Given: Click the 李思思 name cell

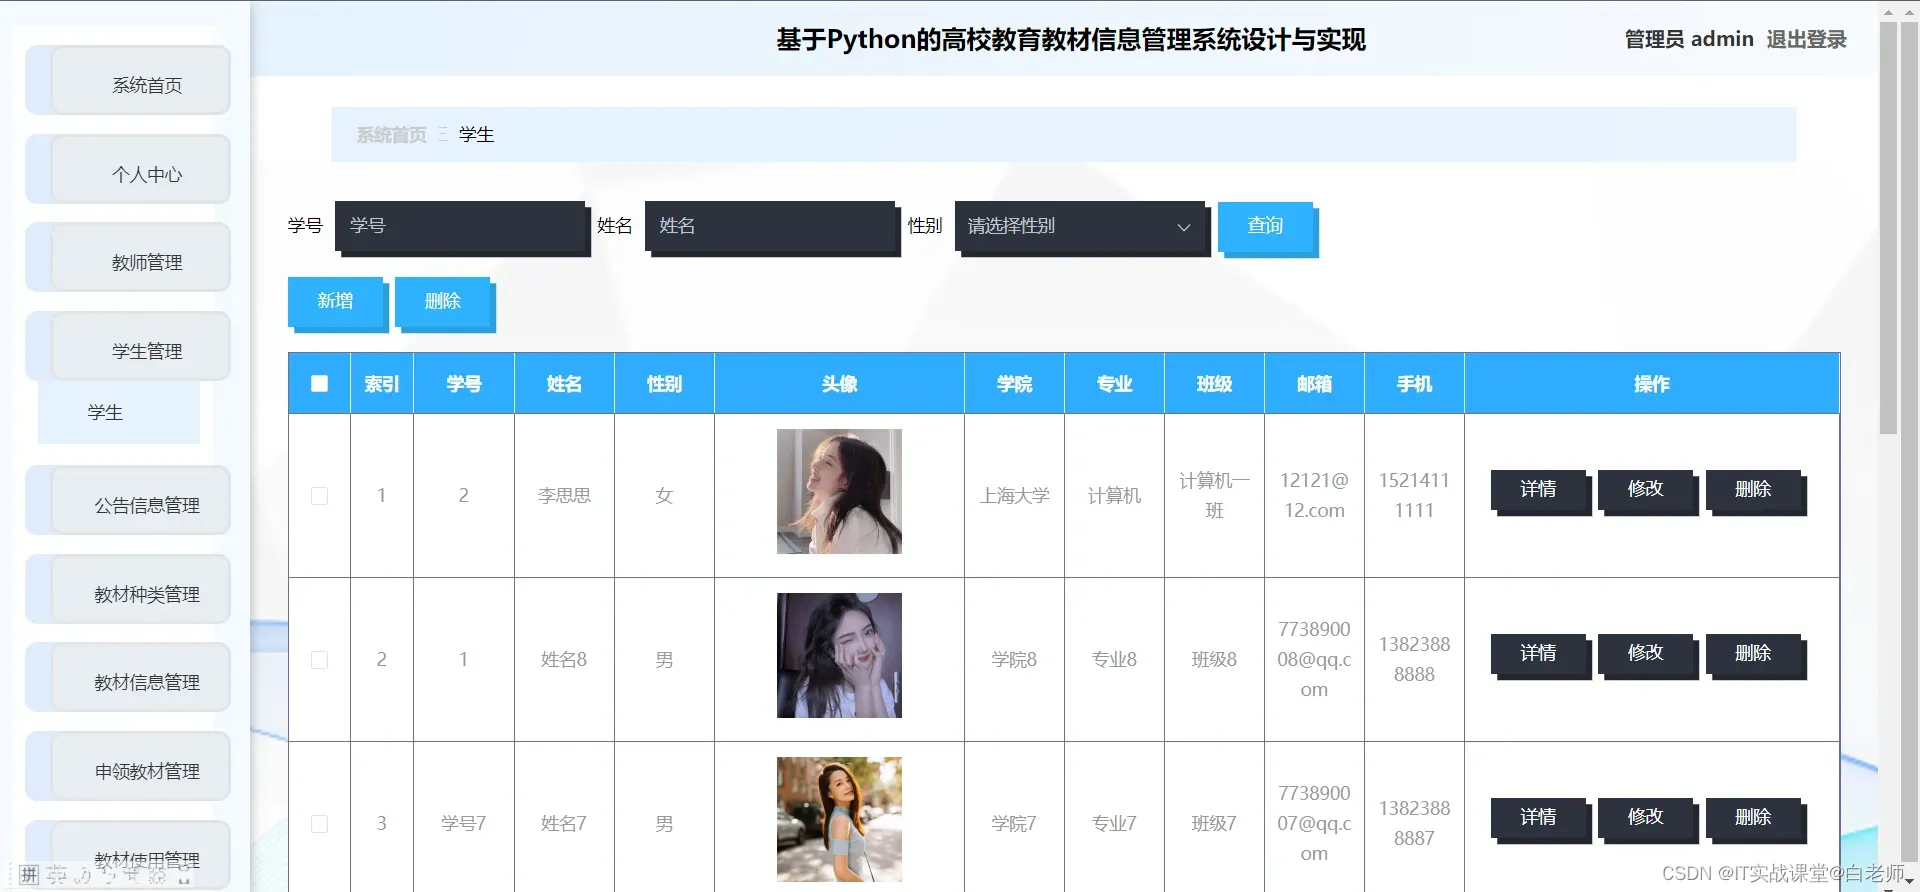Looking at the screenshot, I should [564, 496].
